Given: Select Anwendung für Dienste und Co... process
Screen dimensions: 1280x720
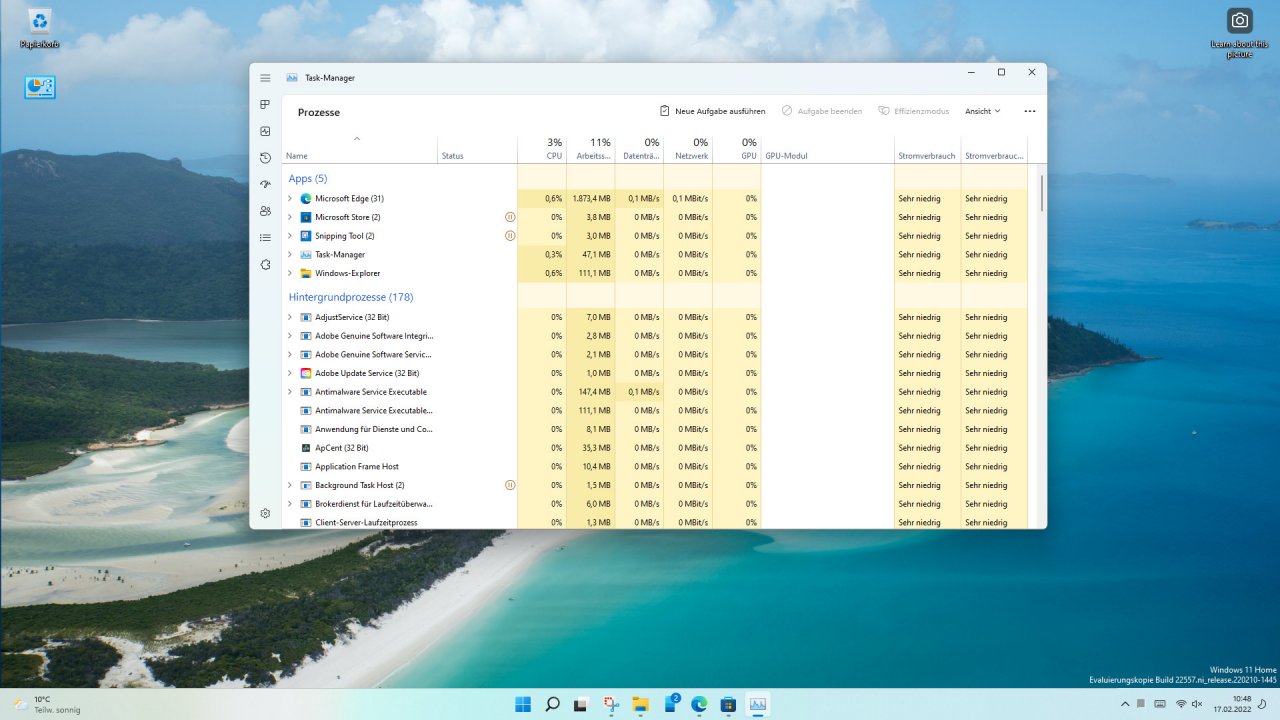Looking at the screenshot, I should pos(654,429).
